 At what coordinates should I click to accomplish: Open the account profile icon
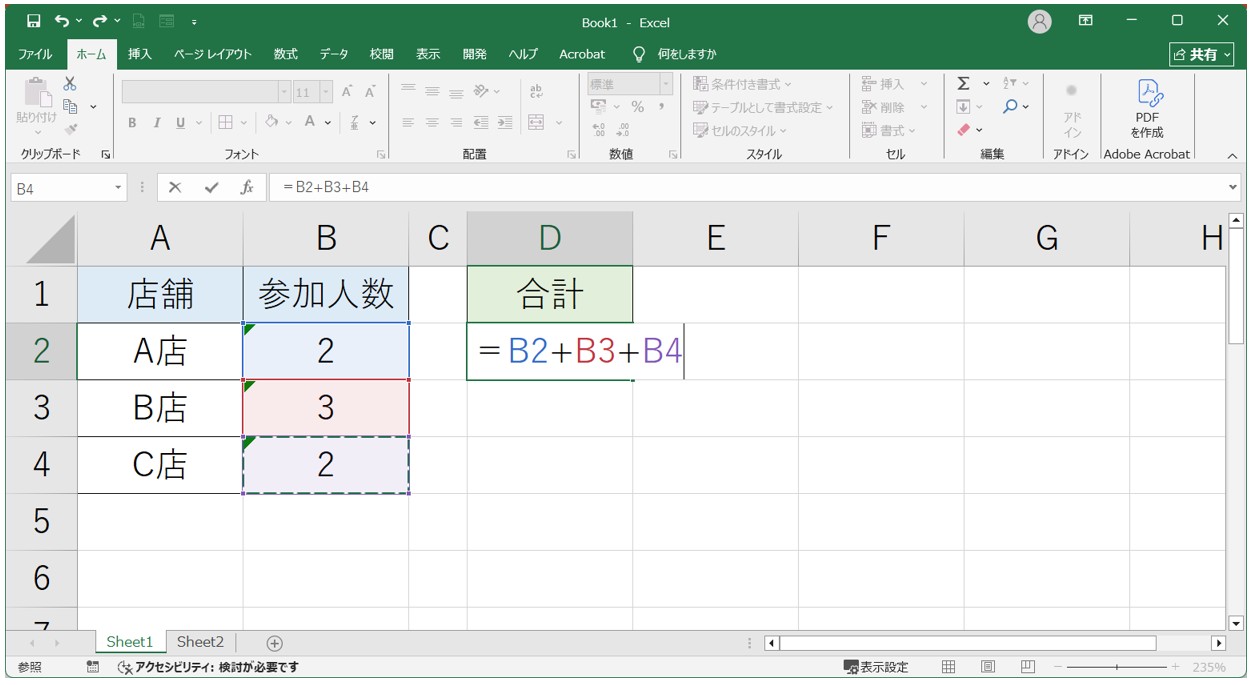click(x=1040, y=21)
